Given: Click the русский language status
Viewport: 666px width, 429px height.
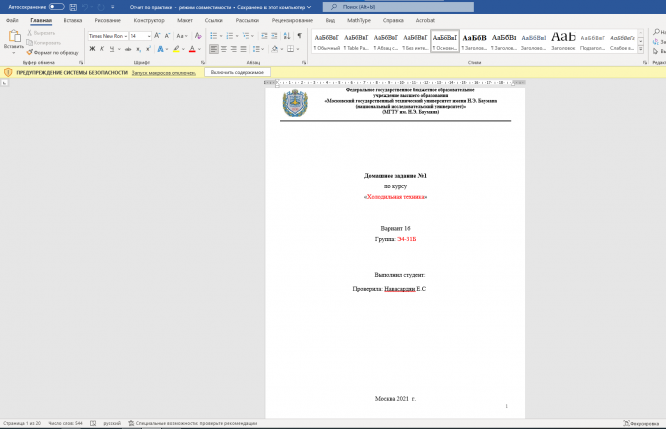Looking at the screenshot, I should (112, 423).
